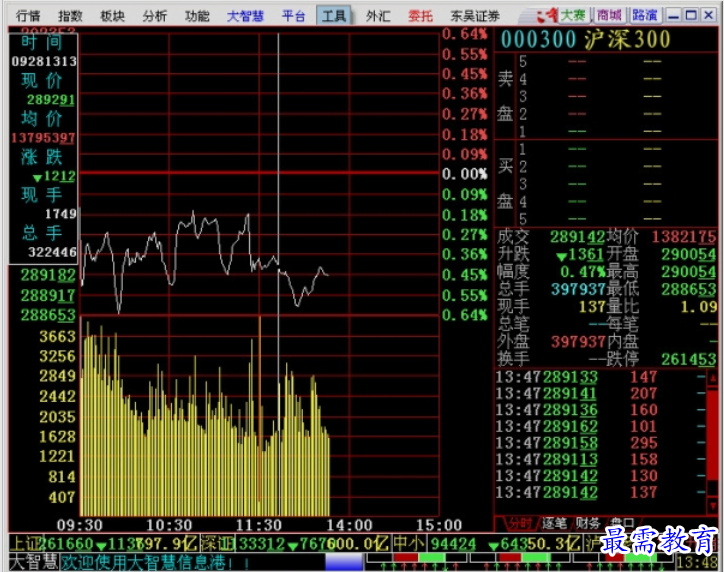Click the 最低 value 288653 in quote panel
Viewport: 724px width, 572px height.
coord(688,289)
